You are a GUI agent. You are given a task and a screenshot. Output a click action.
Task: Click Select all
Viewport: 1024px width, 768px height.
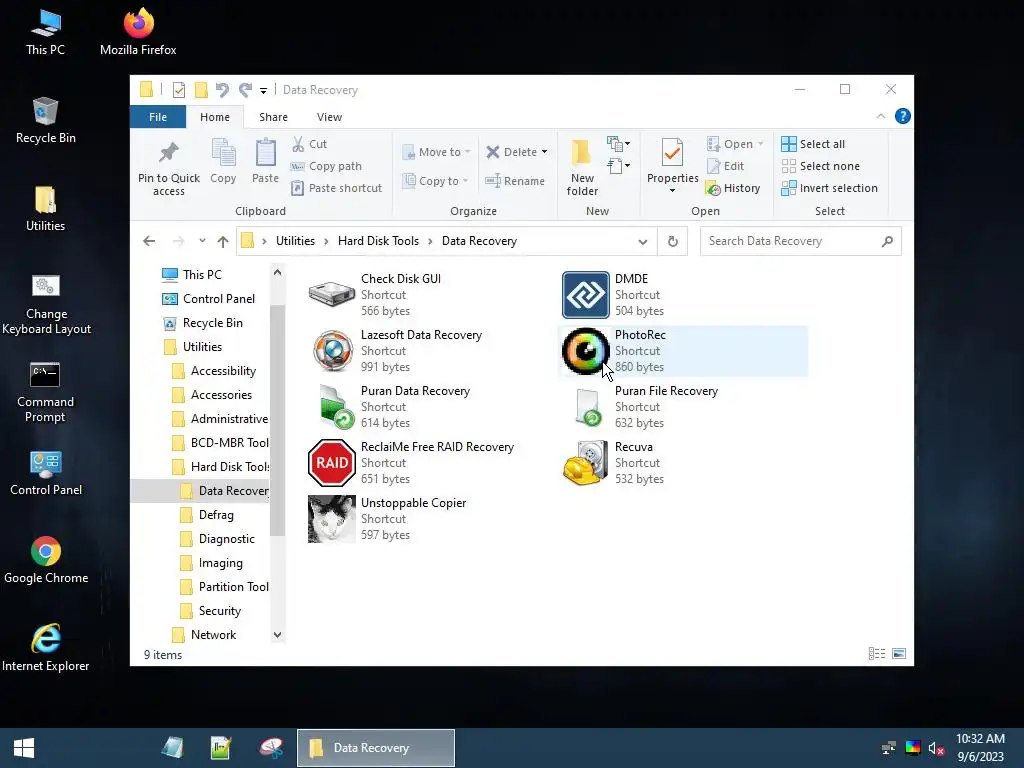tap(813, 144)
